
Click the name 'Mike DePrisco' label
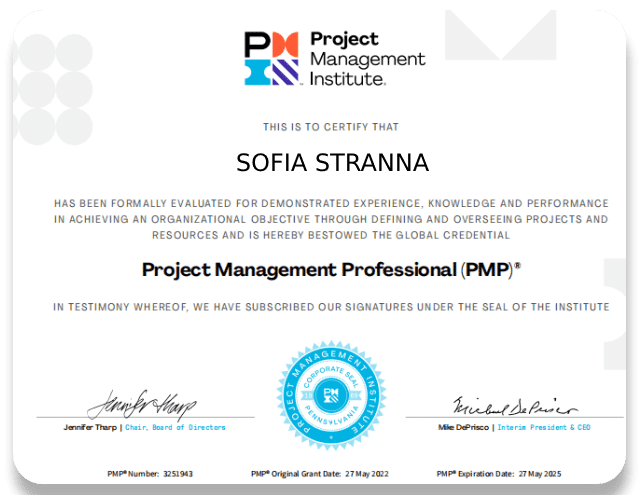pos(463,427)
